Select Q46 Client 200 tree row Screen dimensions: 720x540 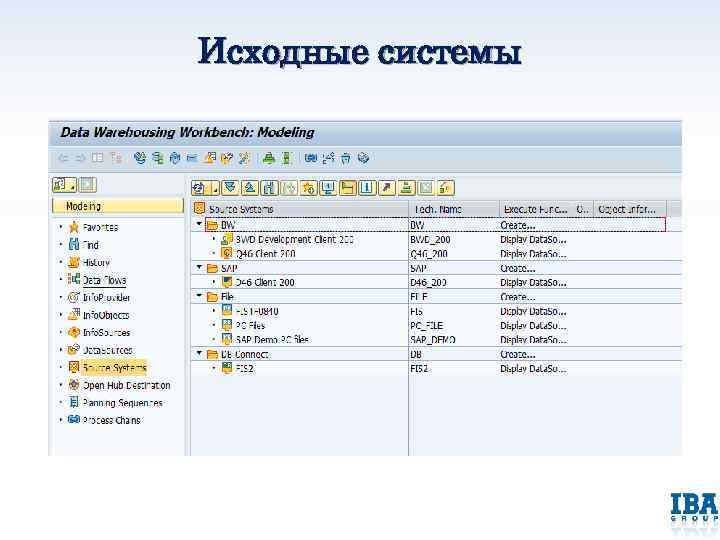pyautogui.click(x=265, y=254)
